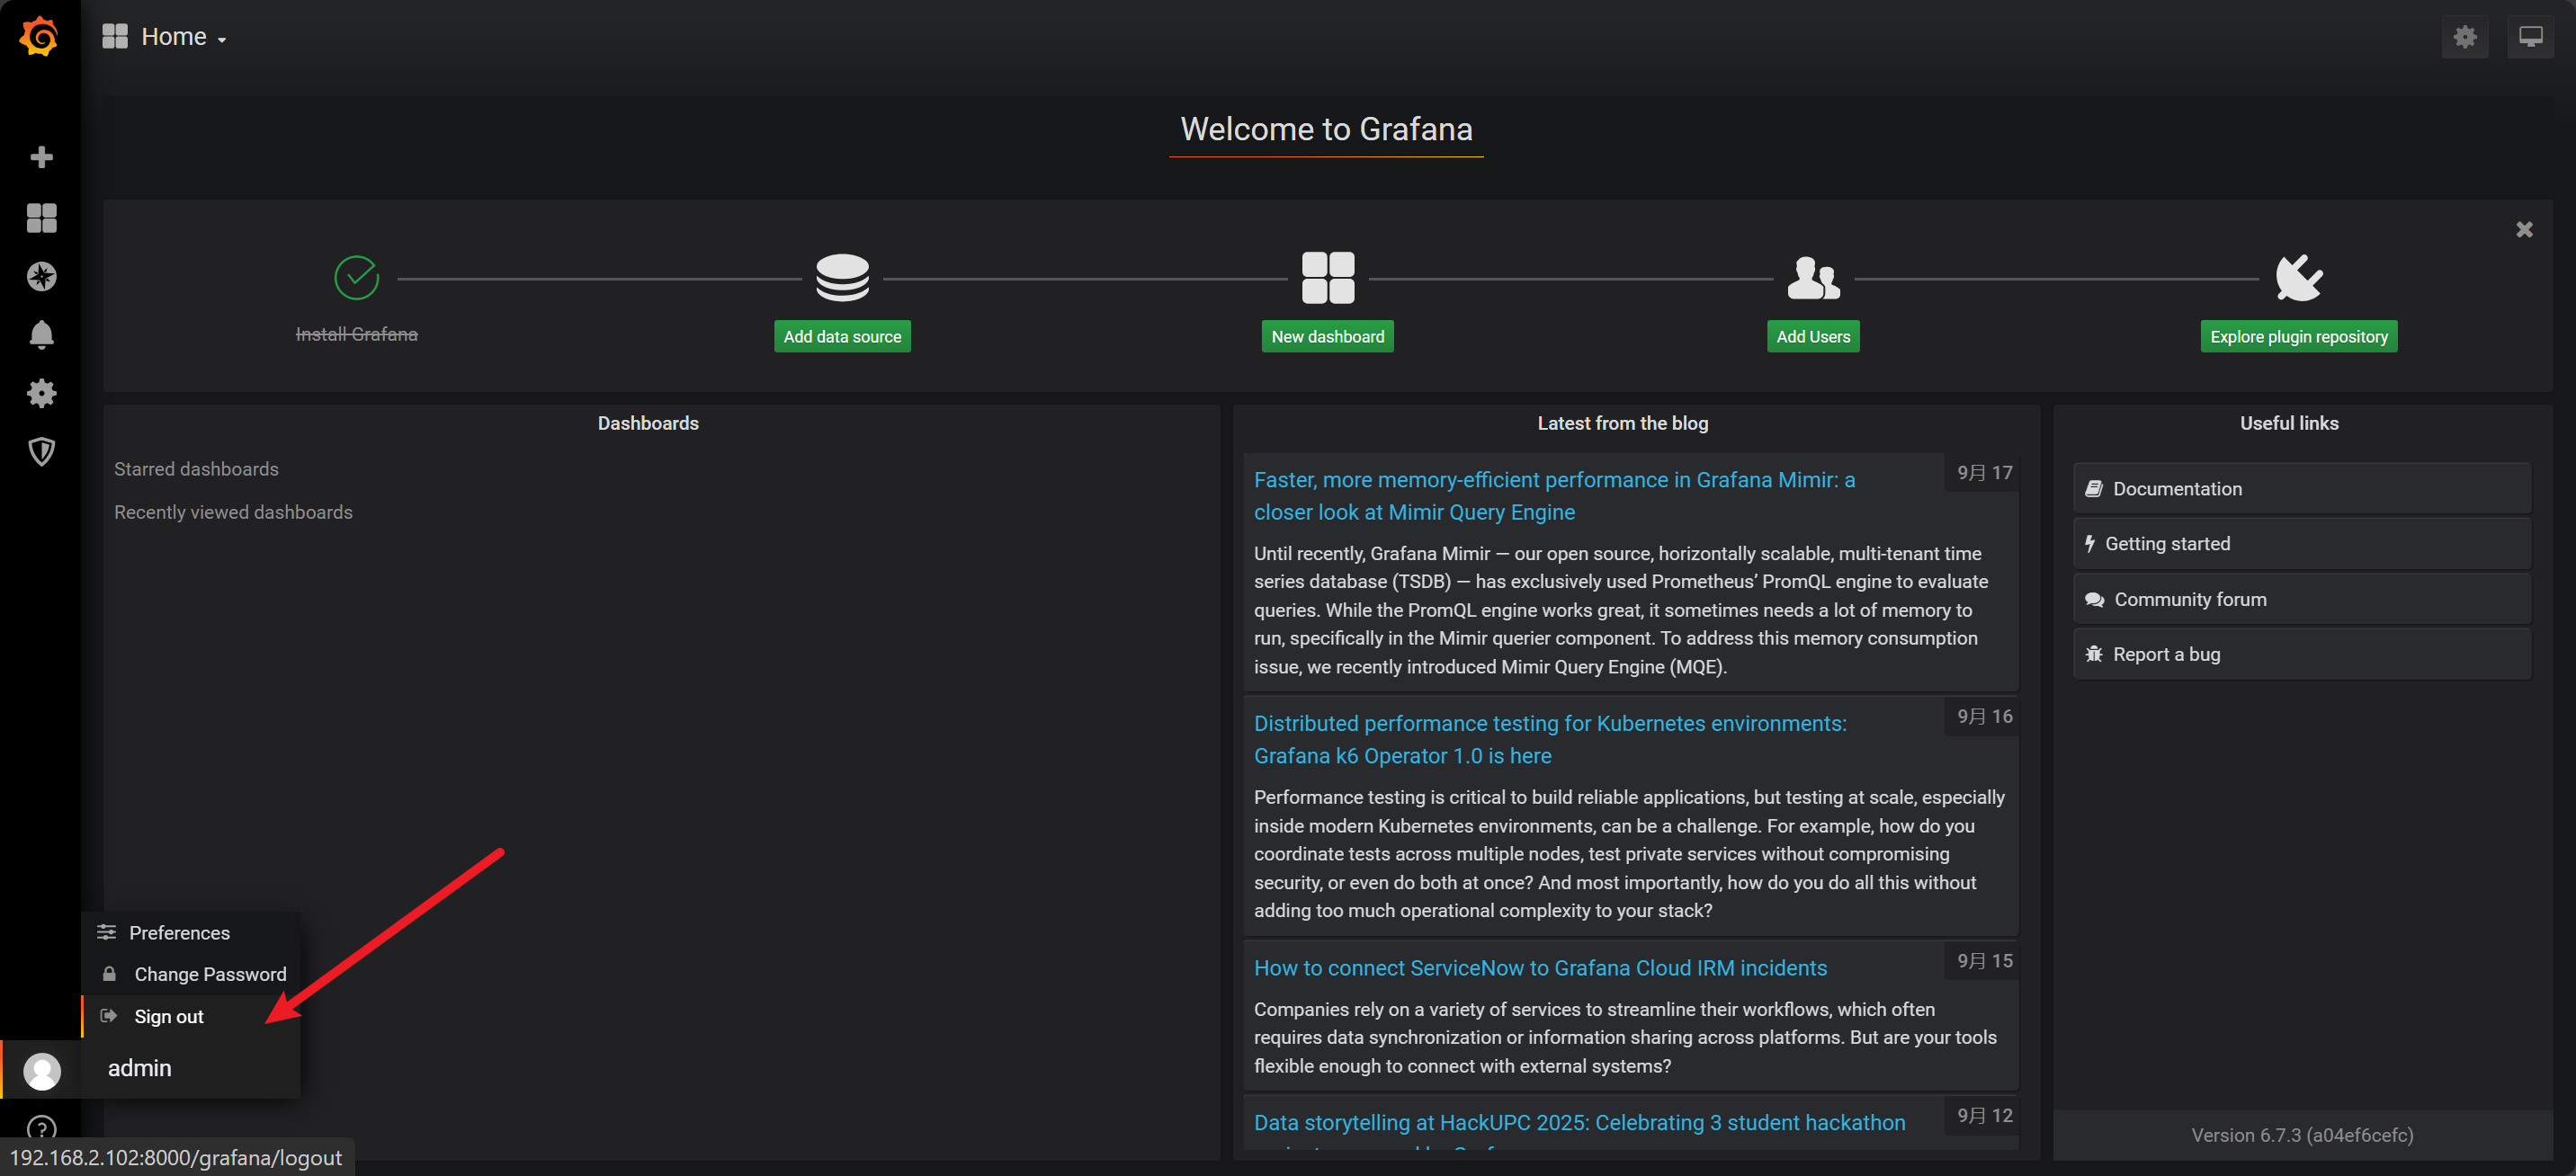This screenshot has height=1176, width=2576.
Task: Open the Dashboards sidebar icon
Action: [x=41, y=217]
